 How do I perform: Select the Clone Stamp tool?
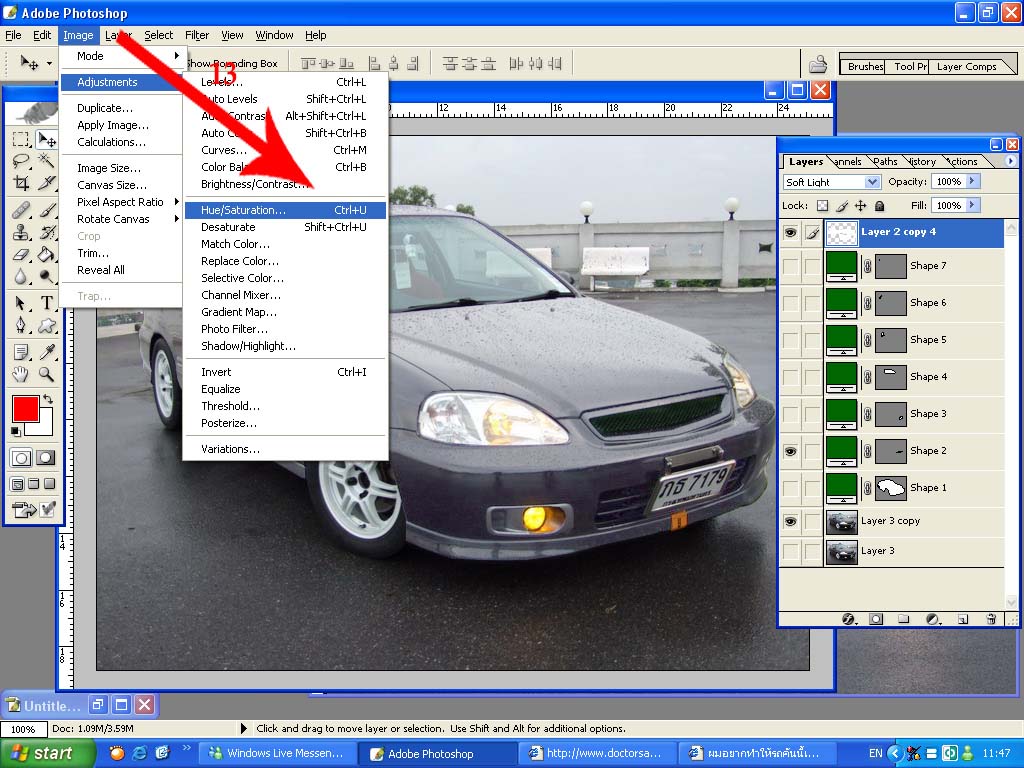[x=22, y=232]
